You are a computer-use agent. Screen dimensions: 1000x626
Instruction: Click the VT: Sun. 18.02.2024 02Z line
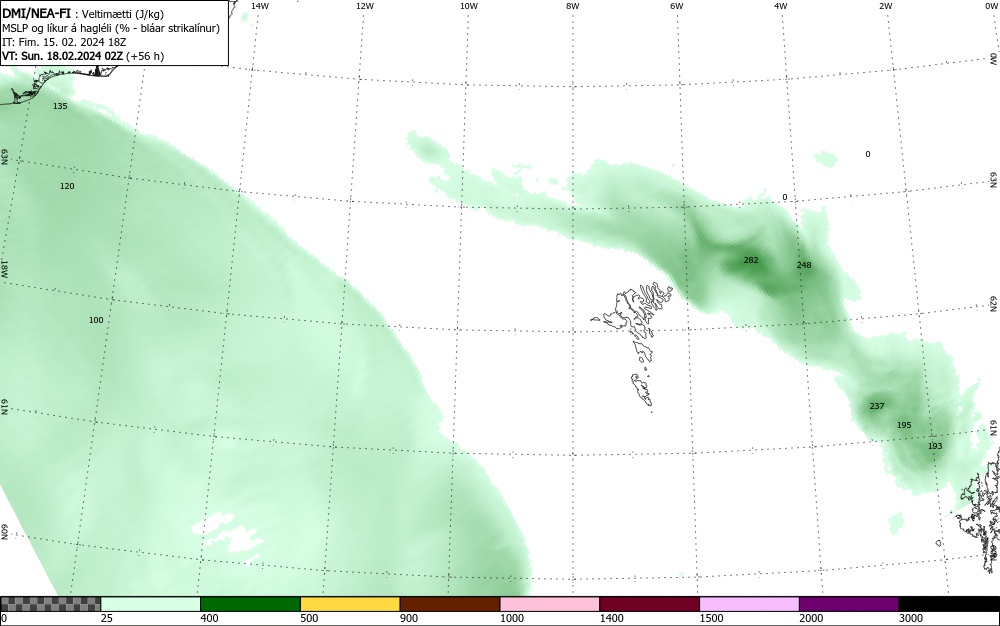coord(83,56)
